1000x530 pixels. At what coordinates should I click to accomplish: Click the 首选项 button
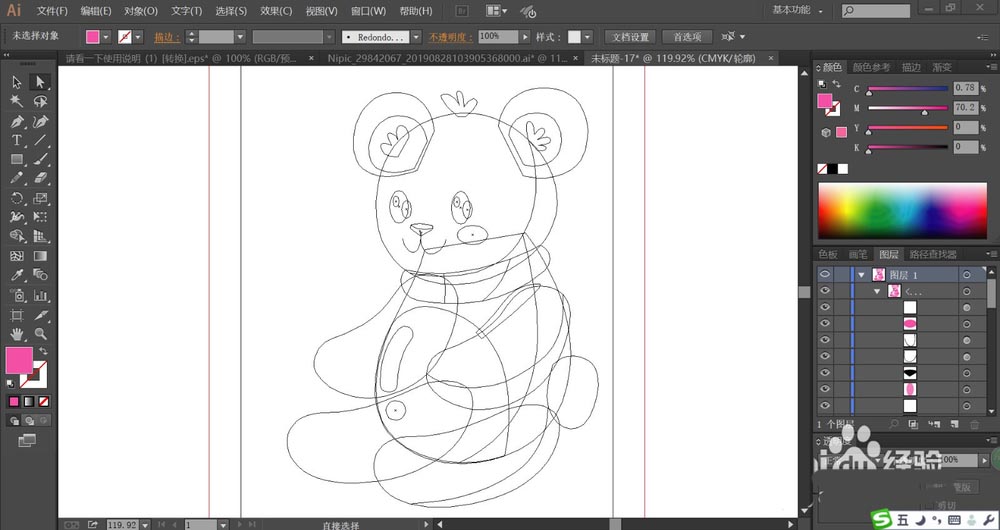click(x=687, y=37)
